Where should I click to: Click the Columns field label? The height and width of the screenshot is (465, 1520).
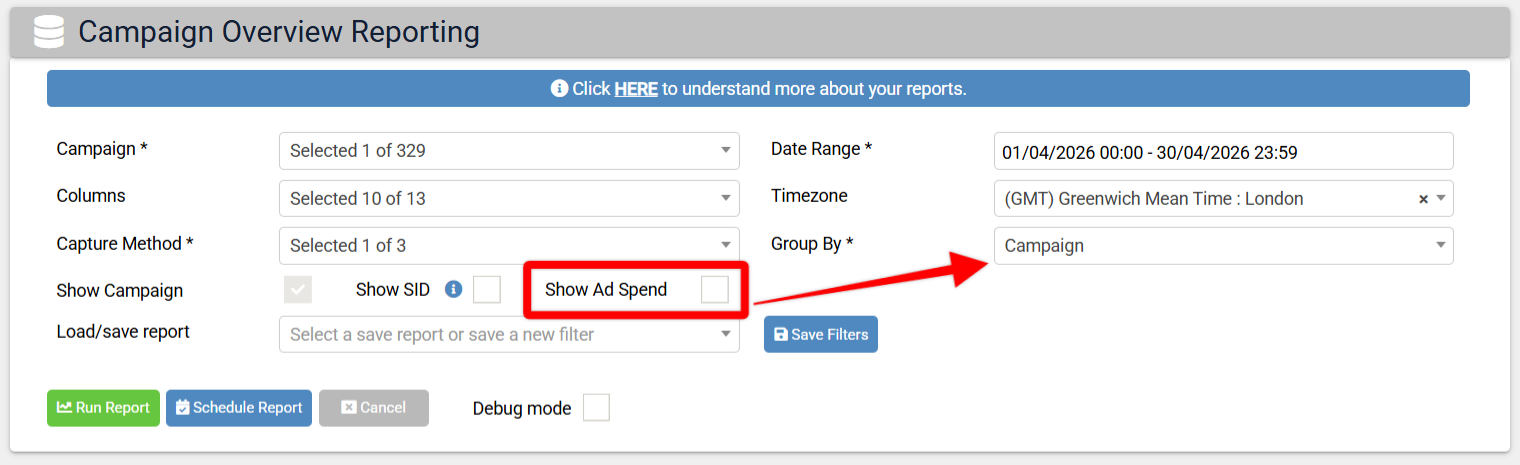tap(91, 196)
